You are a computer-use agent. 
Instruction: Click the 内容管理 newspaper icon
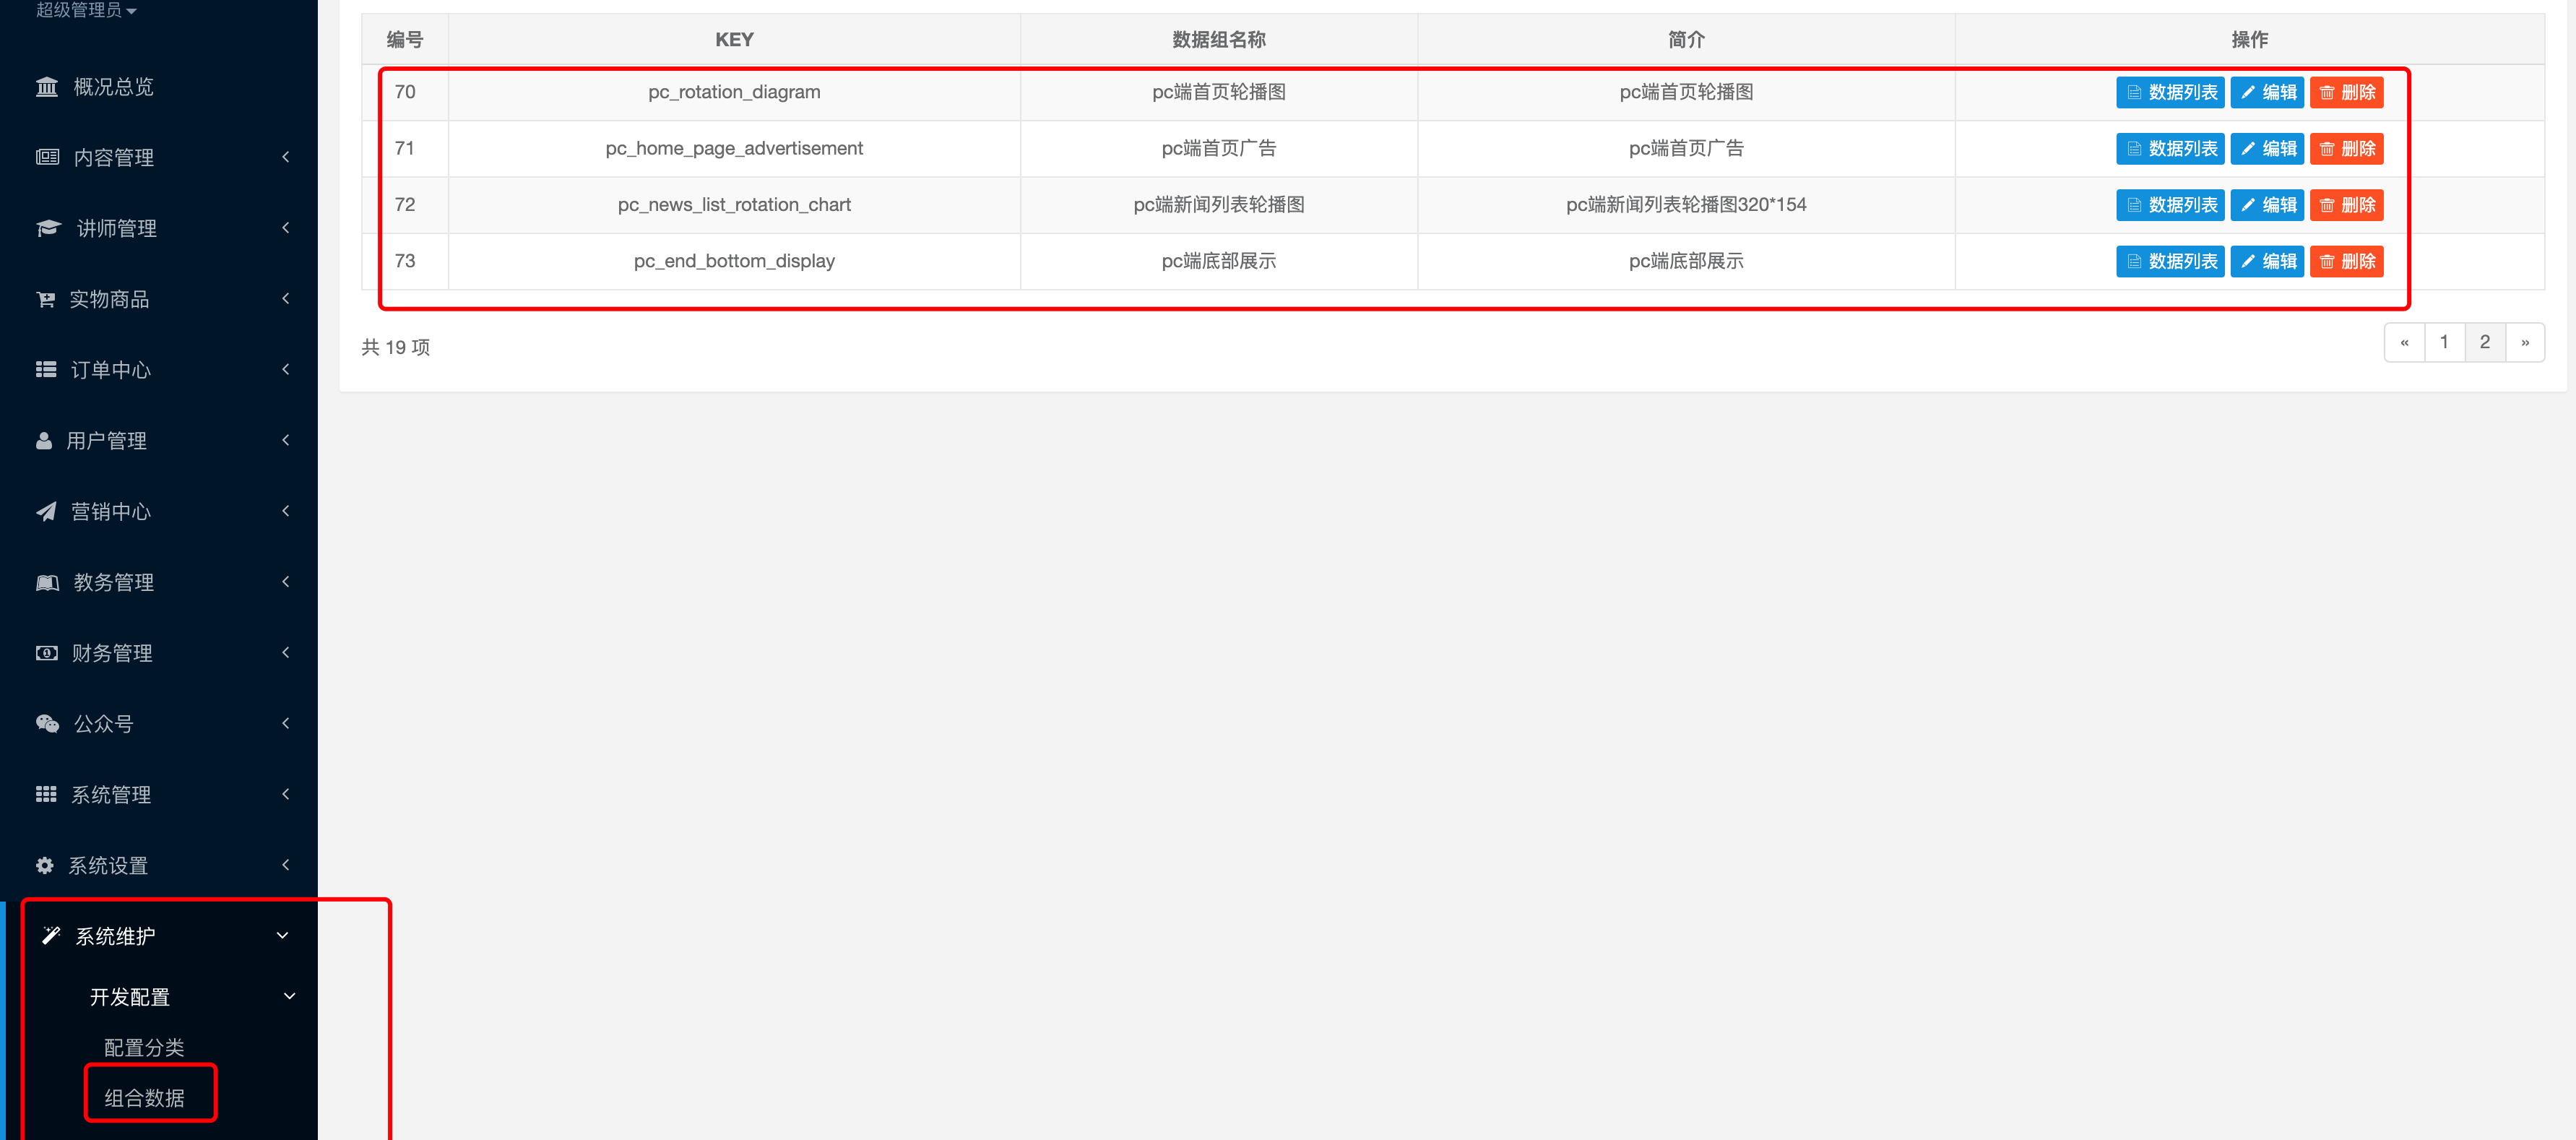[47, 157]
